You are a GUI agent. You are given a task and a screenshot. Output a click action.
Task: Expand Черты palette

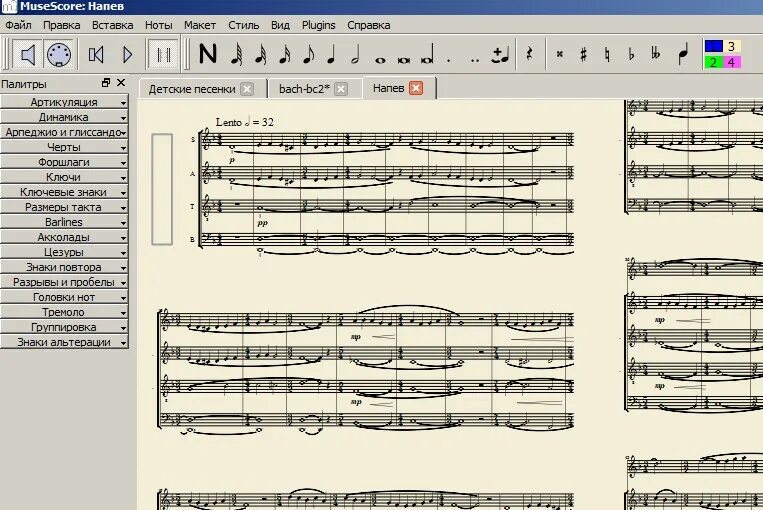coord(64,147)
